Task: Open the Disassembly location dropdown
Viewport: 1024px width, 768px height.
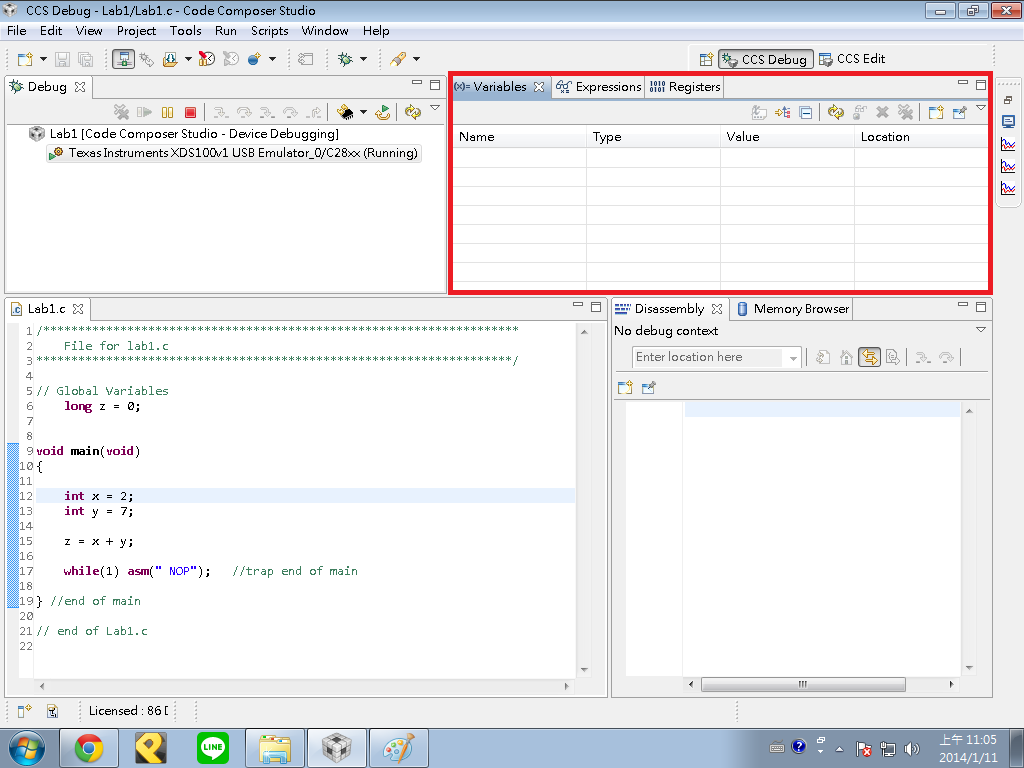Action: click(794, 358)
